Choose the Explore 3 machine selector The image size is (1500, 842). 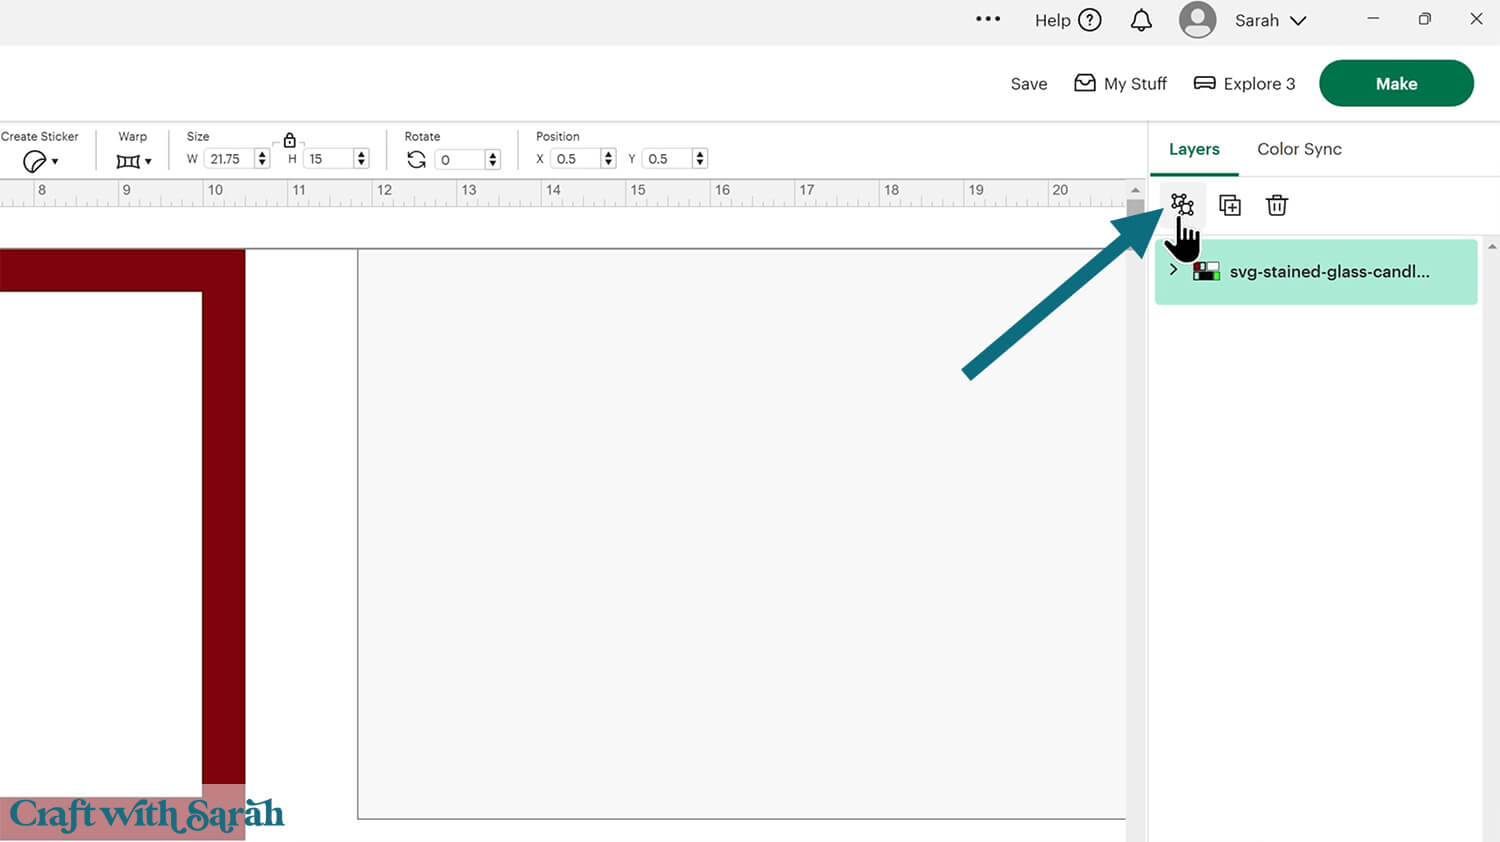point(1244,84)
